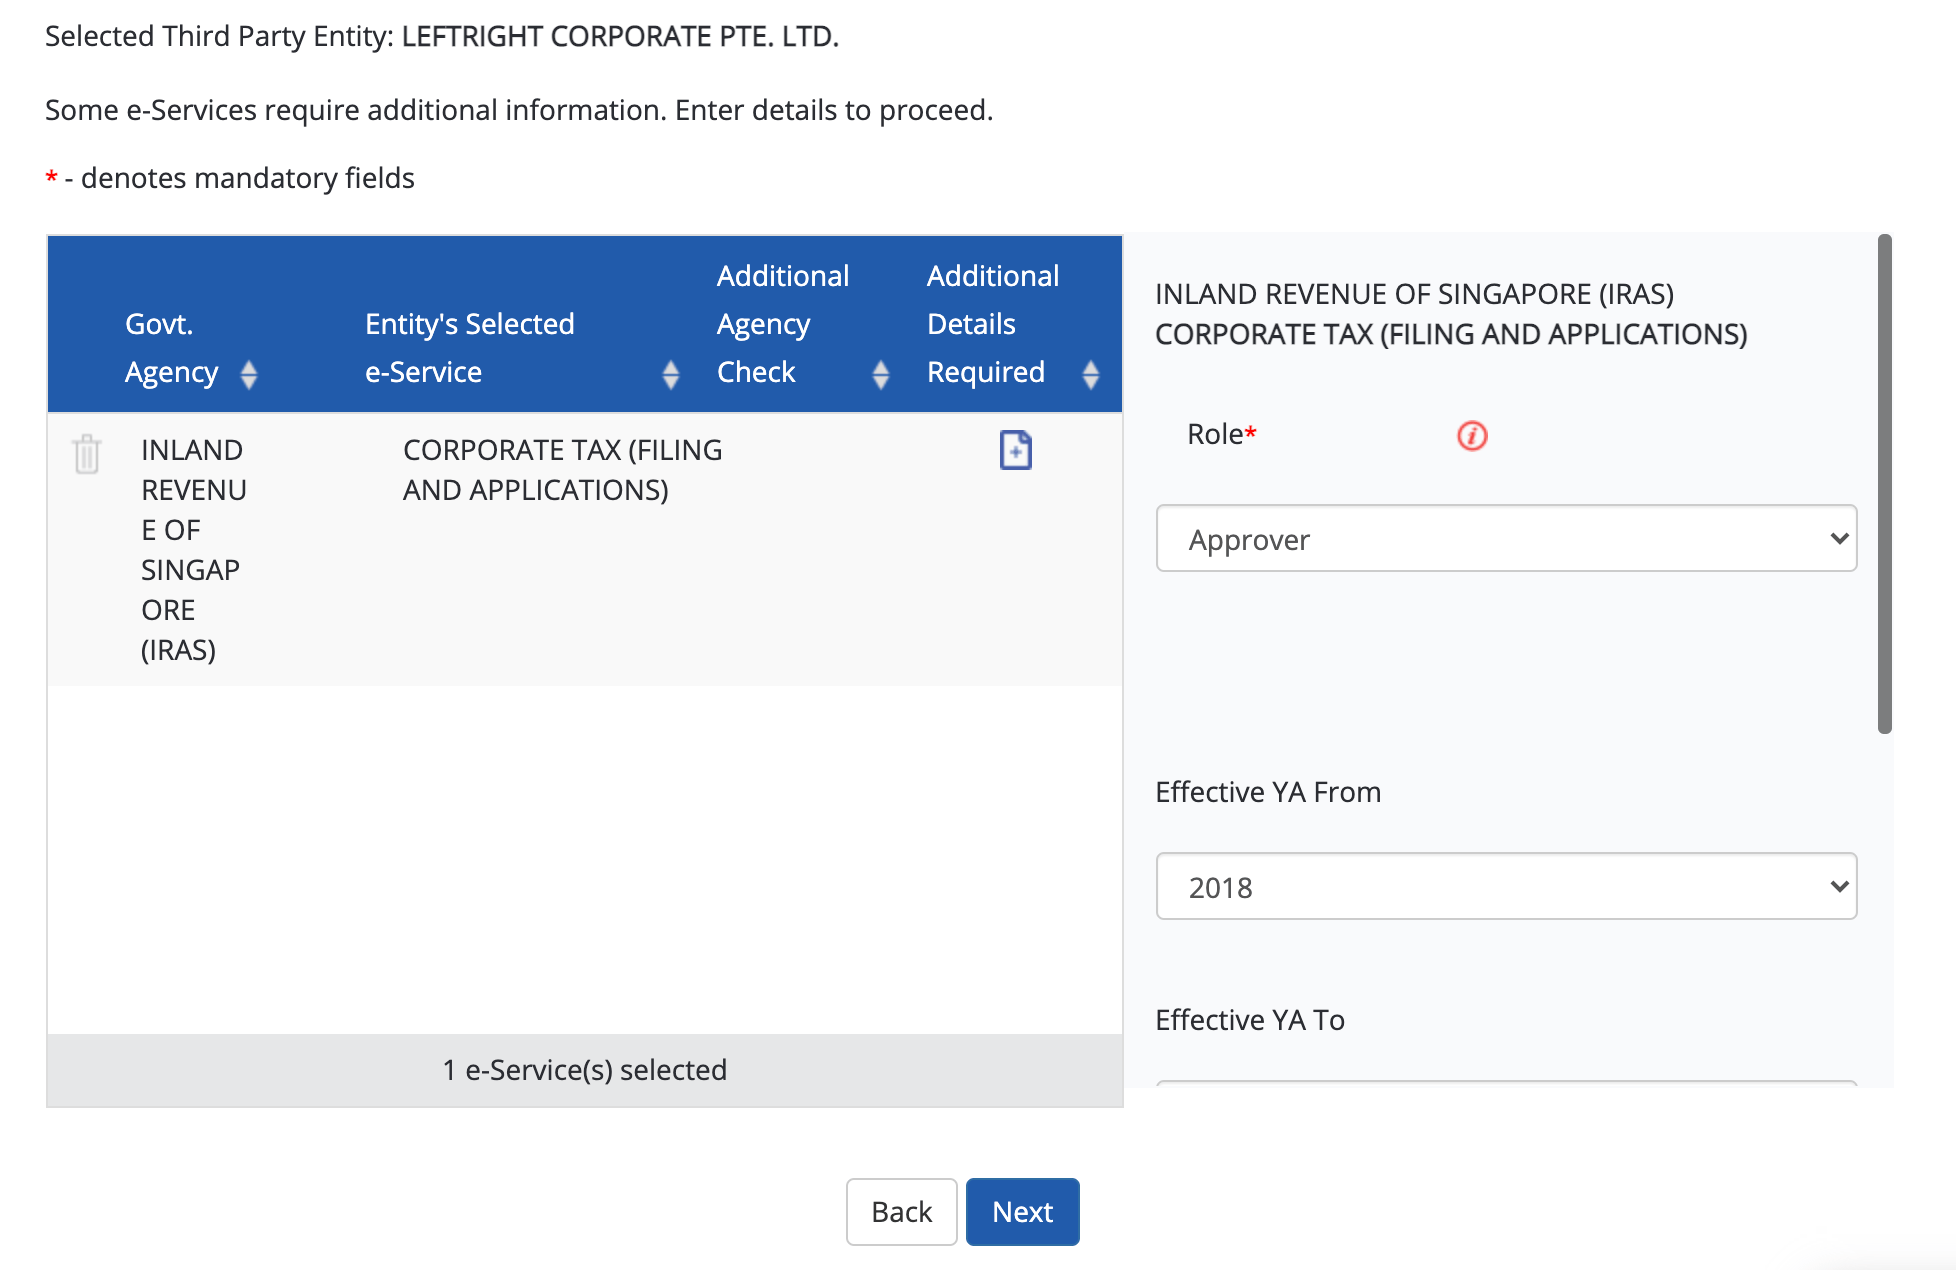Sort by Additional Agency Check arrows
The image size is (1956, 1270).
coord(881,375)
